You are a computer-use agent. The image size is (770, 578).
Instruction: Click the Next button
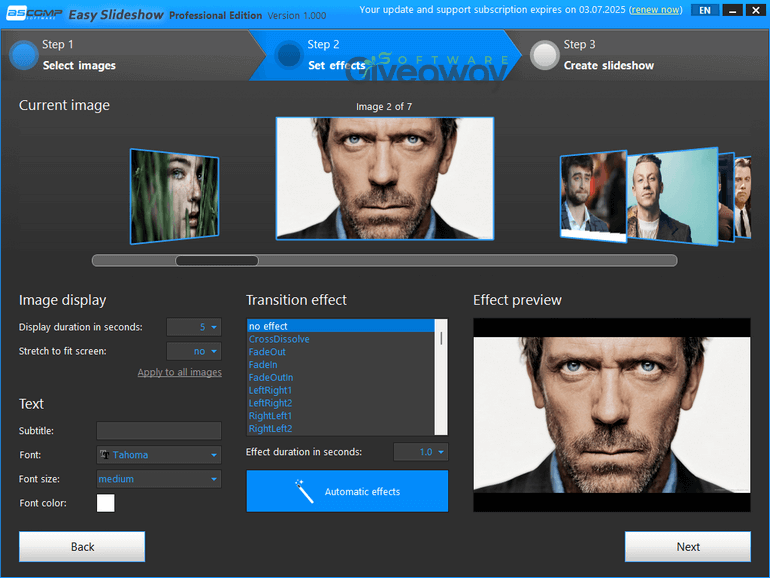click(x=687, y=547)
